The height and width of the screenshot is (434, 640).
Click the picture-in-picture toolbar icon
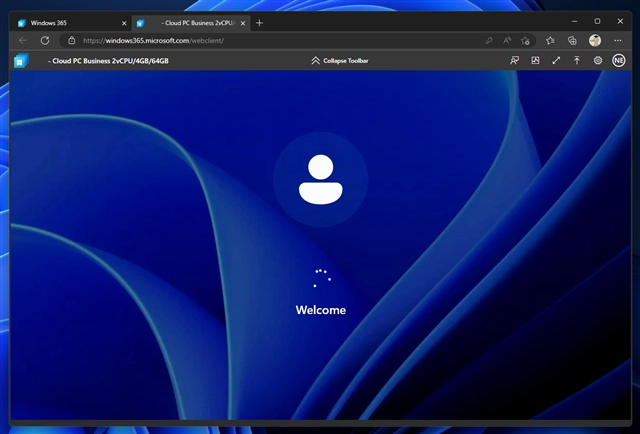535,60
